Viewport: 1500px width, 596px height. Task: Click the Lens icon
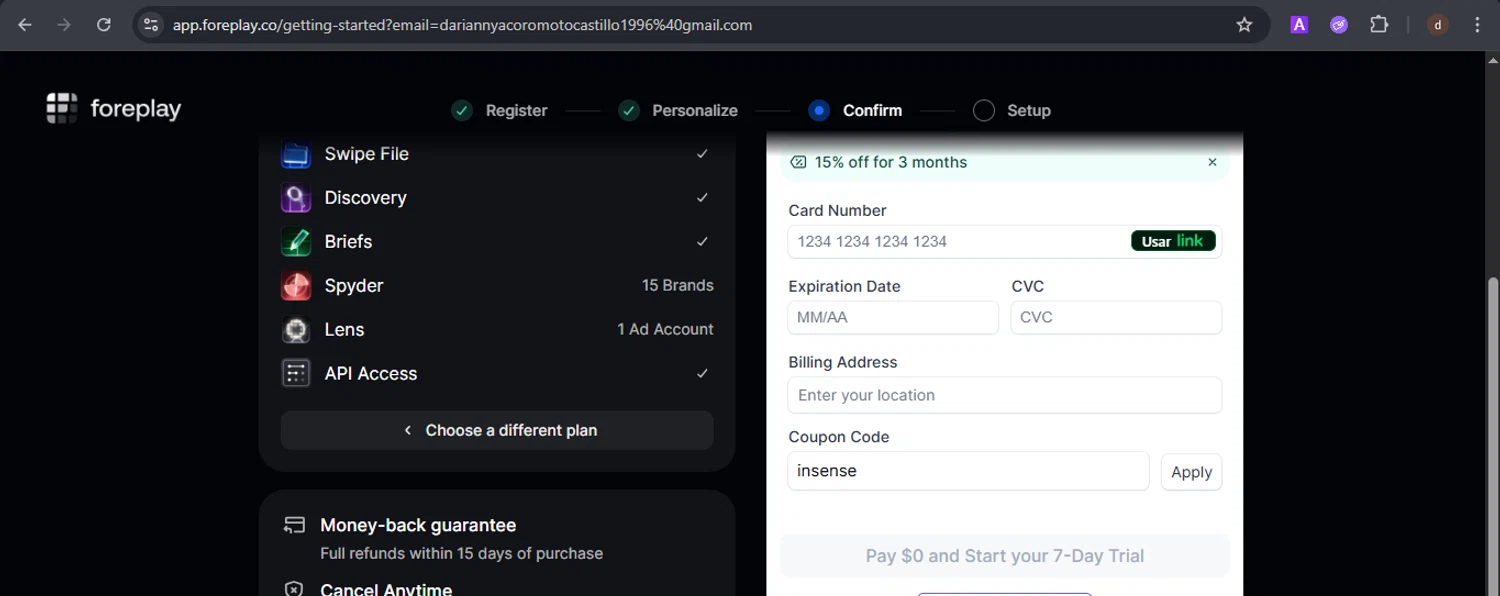coord(296,330)
